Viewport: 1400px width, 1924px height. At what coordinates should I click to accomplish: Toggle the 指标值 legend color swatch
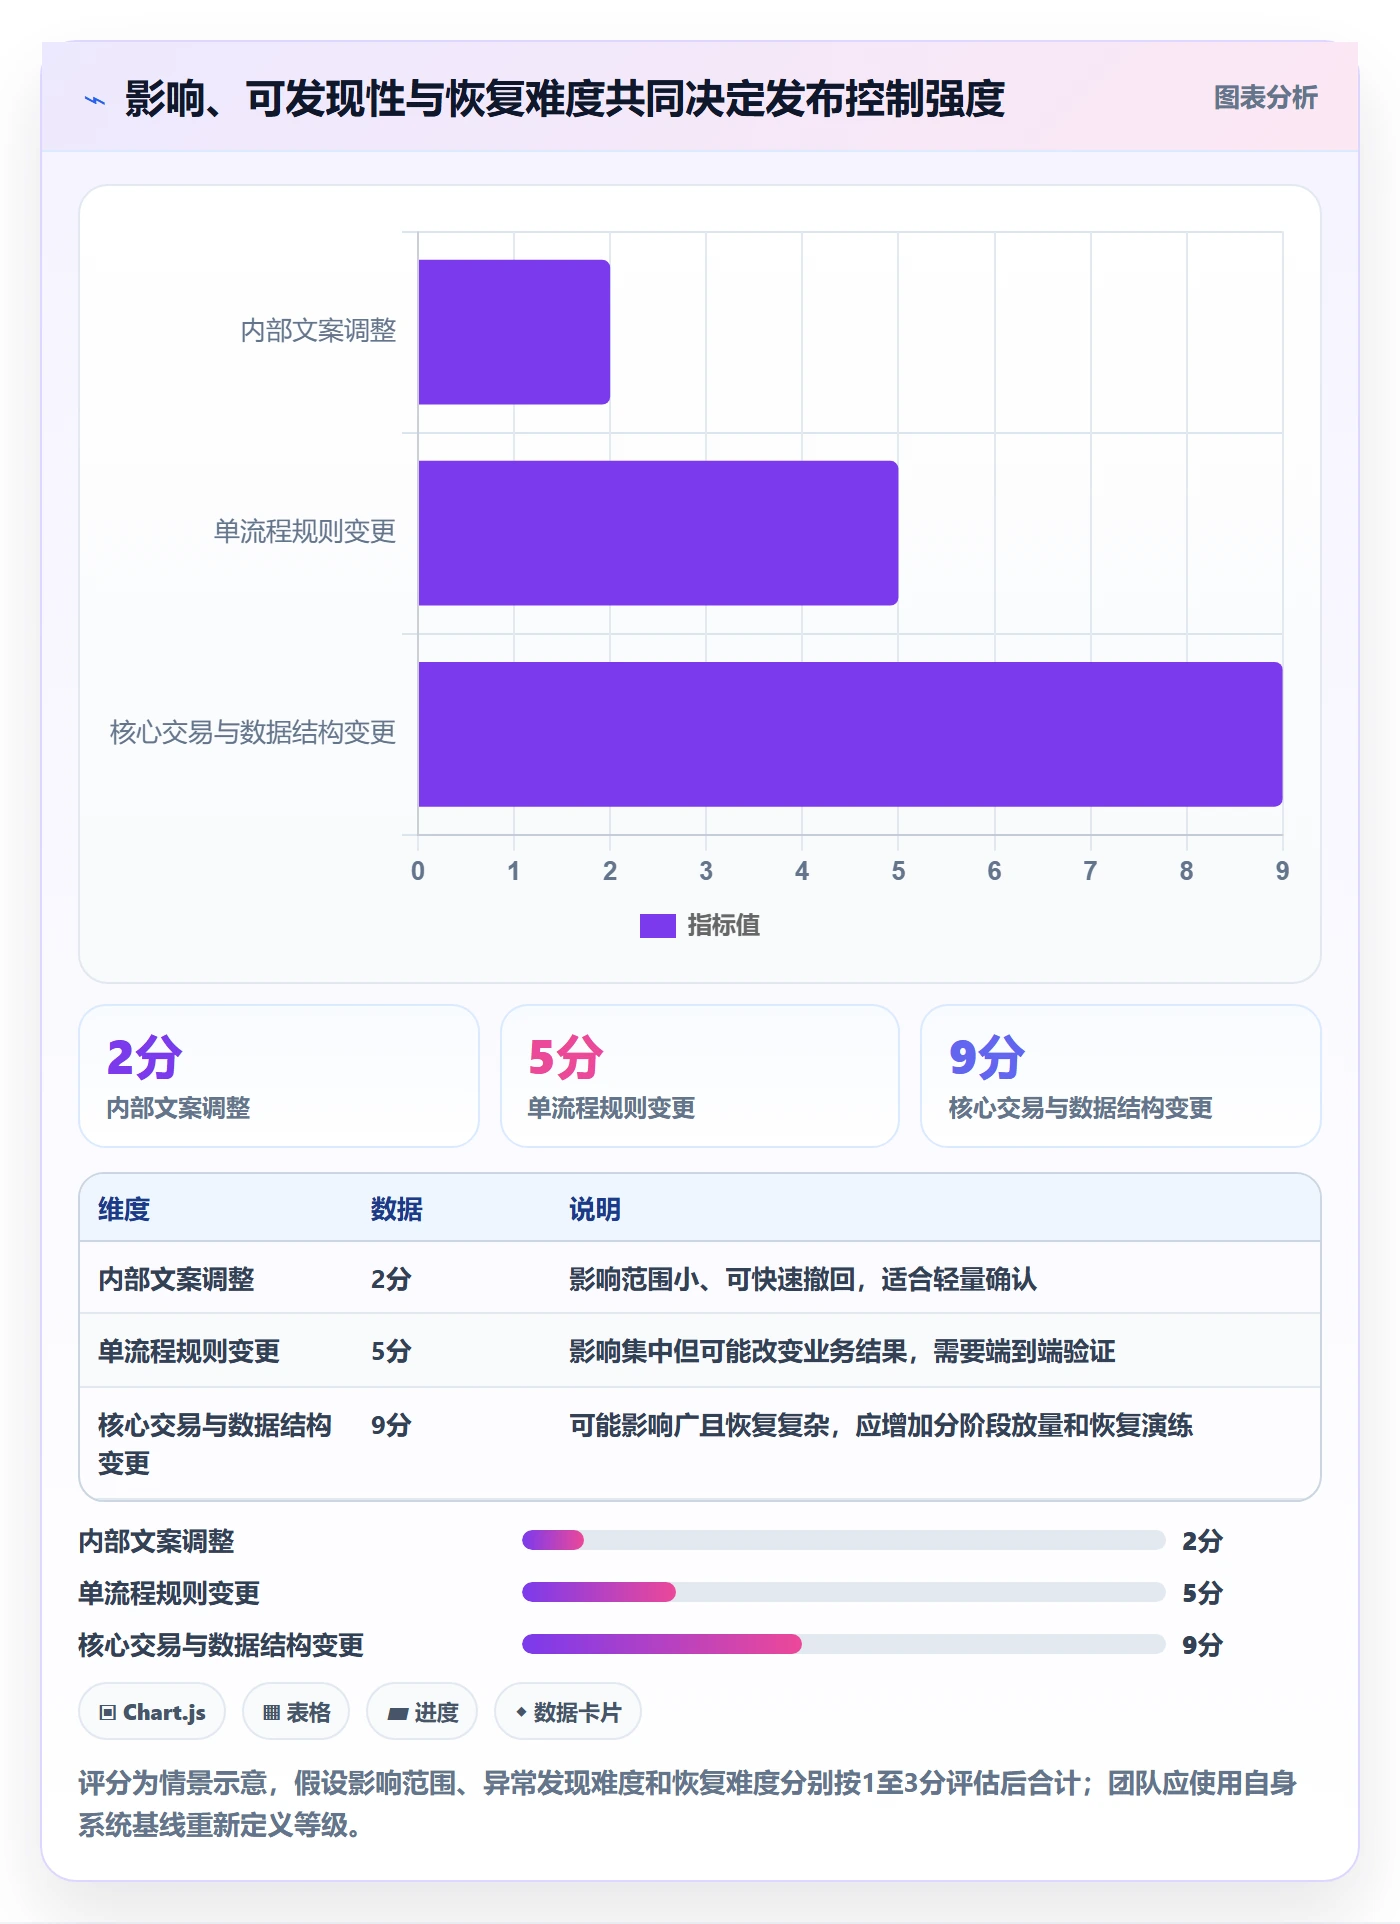coord(658,926)
